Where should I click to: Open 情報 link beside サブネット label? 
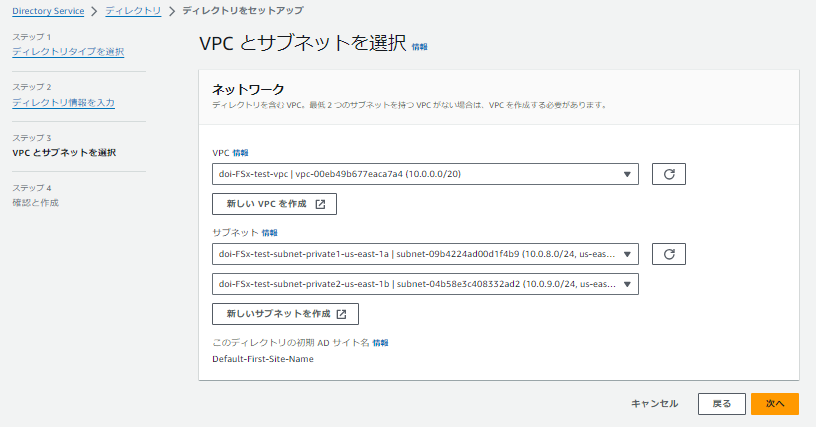click(269, 233)
